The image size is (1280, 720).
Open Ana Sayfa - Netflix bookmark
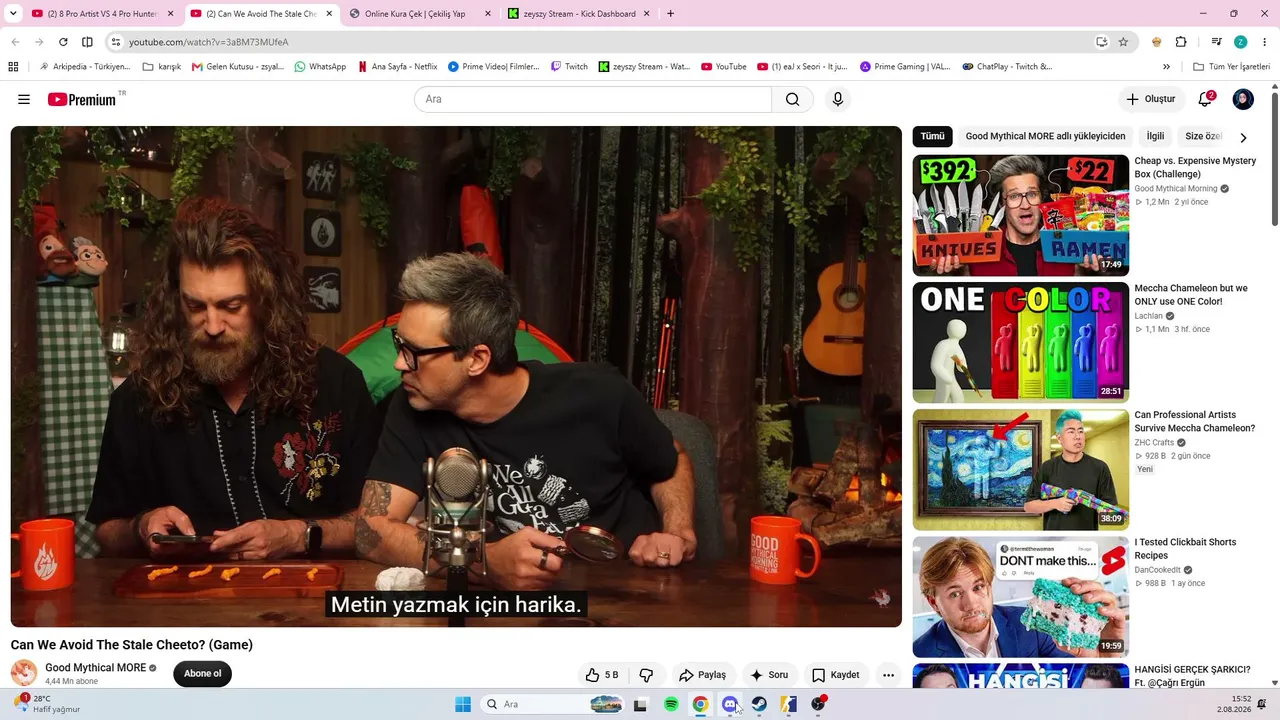(x=397, y=67)
